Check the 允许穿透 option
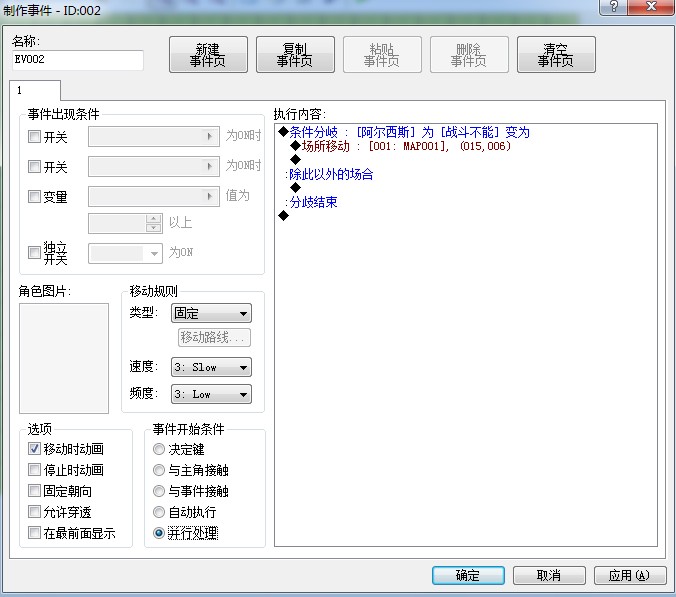The image size is (676, 597). [x=34, y=512]
